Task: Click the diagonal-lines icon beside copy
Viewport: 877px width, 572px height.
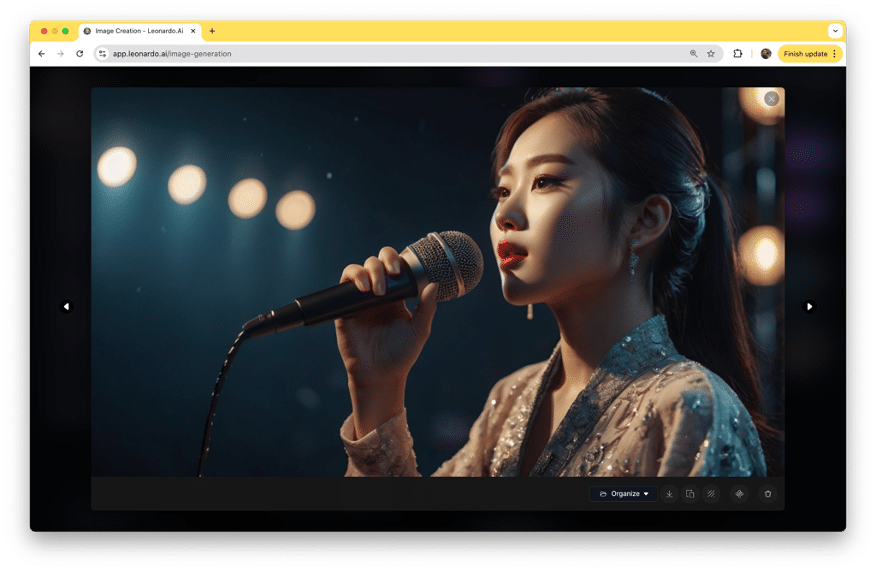Action: coord(711,494)
